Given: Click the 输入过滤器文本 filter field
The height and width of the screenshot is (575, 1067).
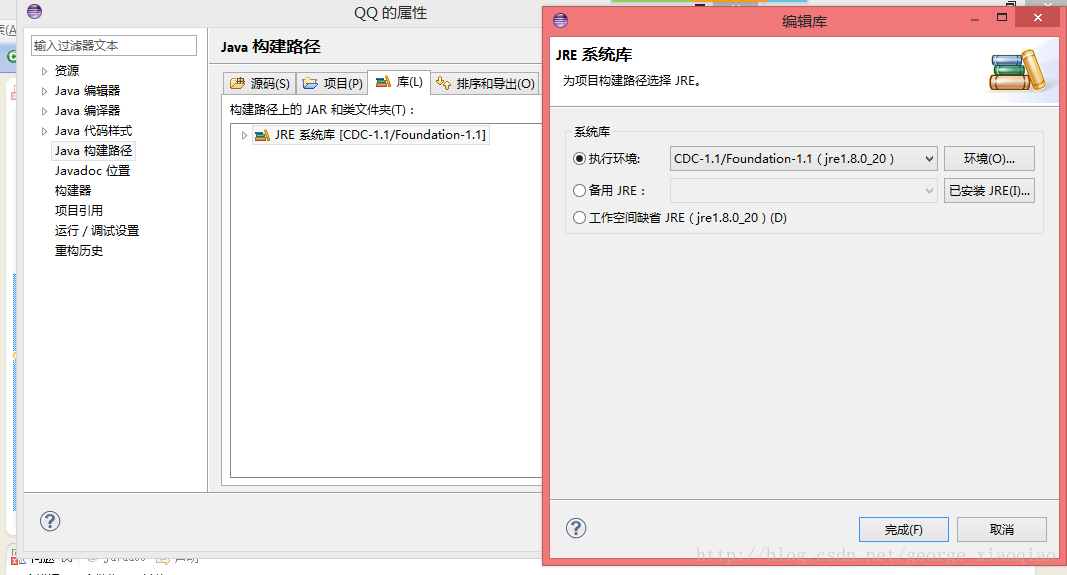Looking at the screenshot, I should [x=114, y=46].
